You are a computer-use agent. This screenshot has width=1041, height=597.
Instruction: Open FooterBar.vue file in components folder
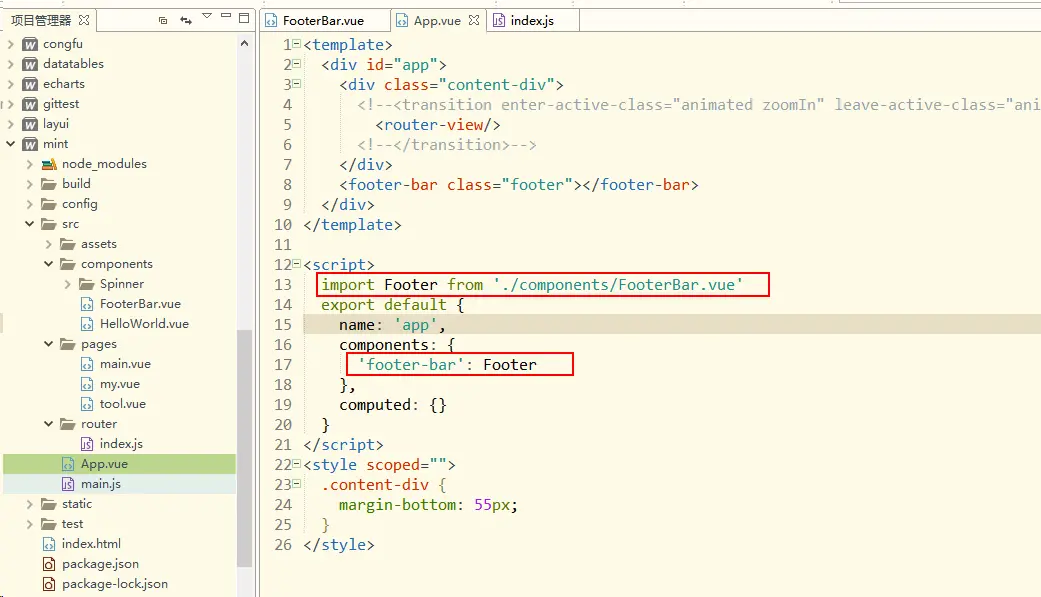[140, 303]
